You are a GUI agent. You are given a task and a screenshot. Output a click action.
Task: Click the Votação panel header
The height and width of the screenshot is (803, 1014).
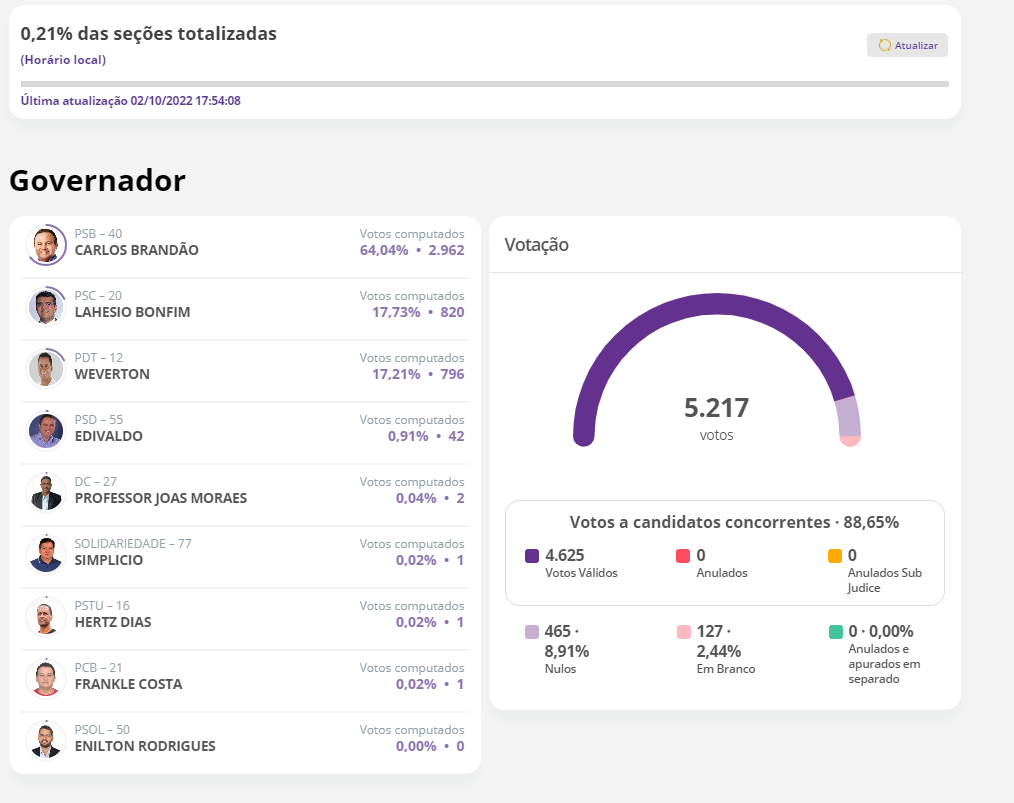click(537, 245)
